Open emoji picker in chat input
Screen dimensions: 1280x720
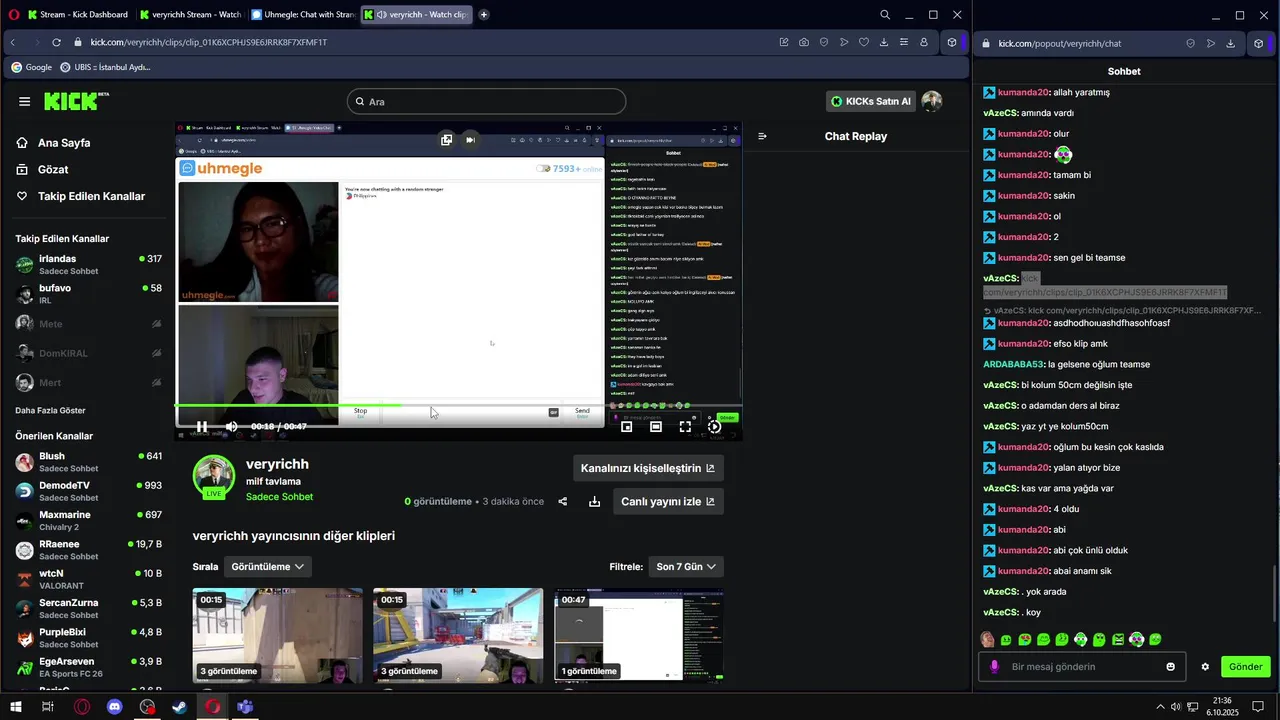coord(1171,667)
